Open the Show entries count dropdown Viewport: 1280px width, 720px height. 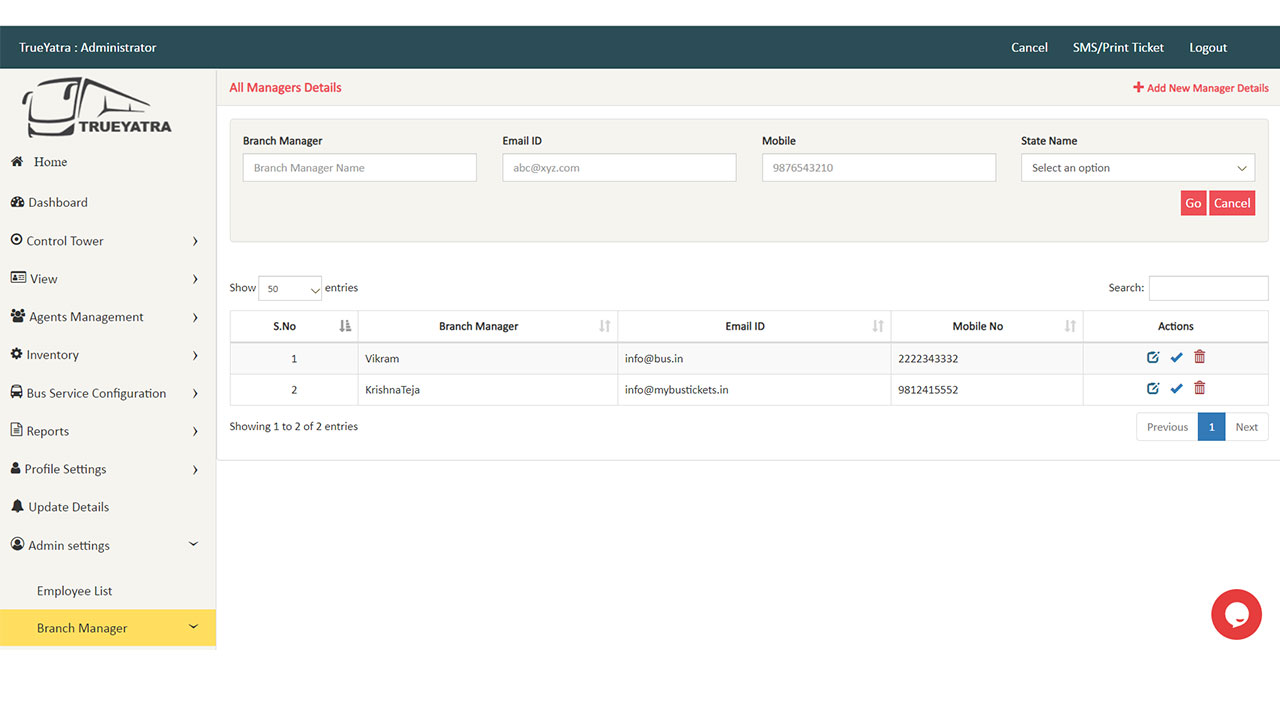(290, 288)
